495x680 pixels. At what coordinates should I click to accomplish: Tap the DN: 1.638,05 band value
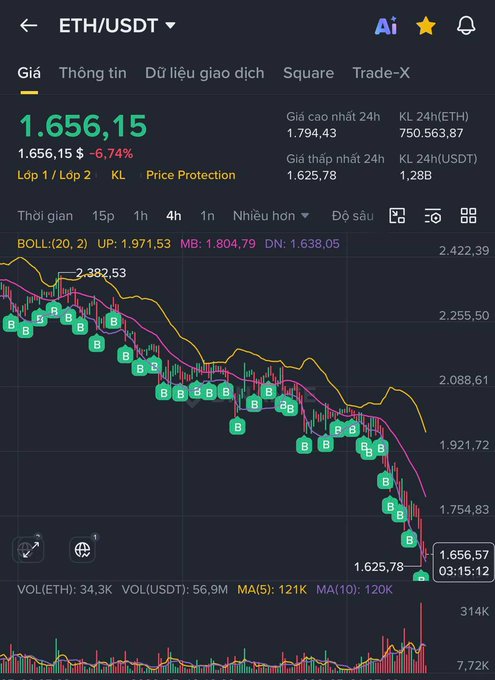click(302, 244)
